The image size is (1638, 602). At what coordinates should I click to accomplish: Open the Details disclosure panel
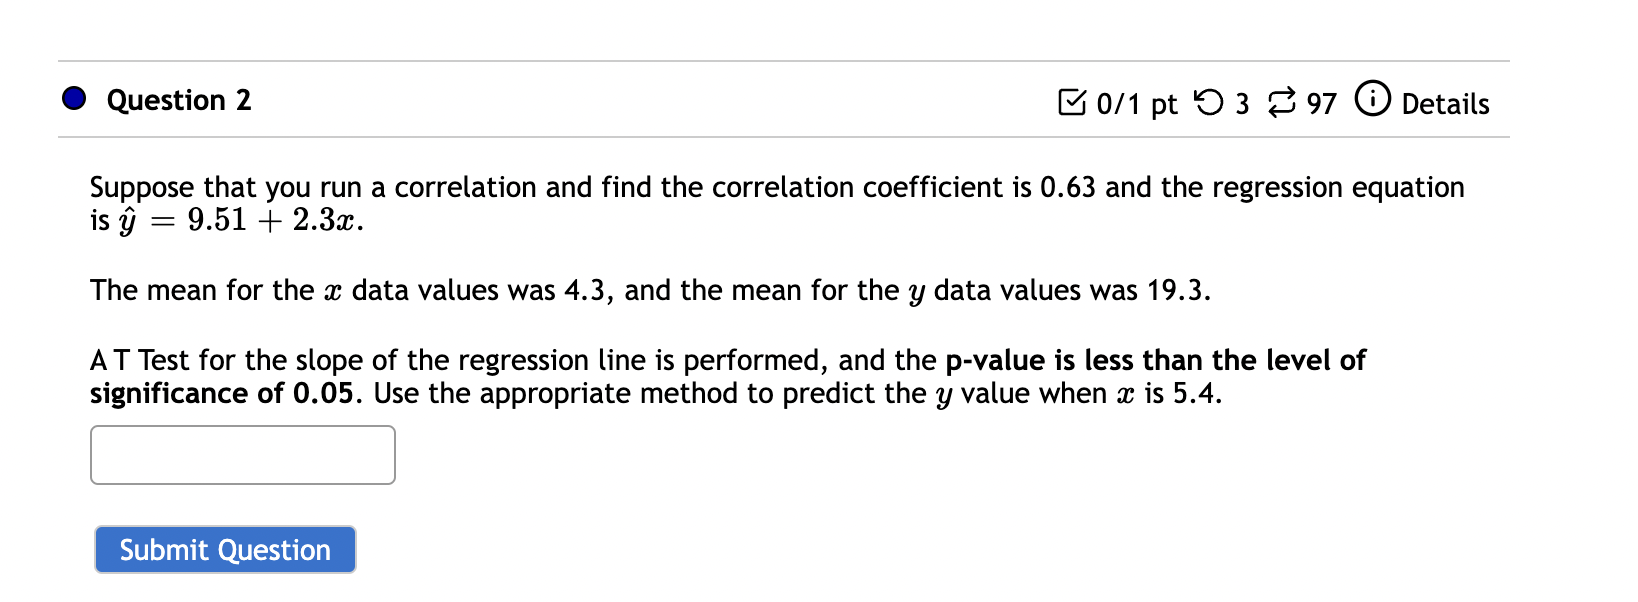coord(1446,103)
